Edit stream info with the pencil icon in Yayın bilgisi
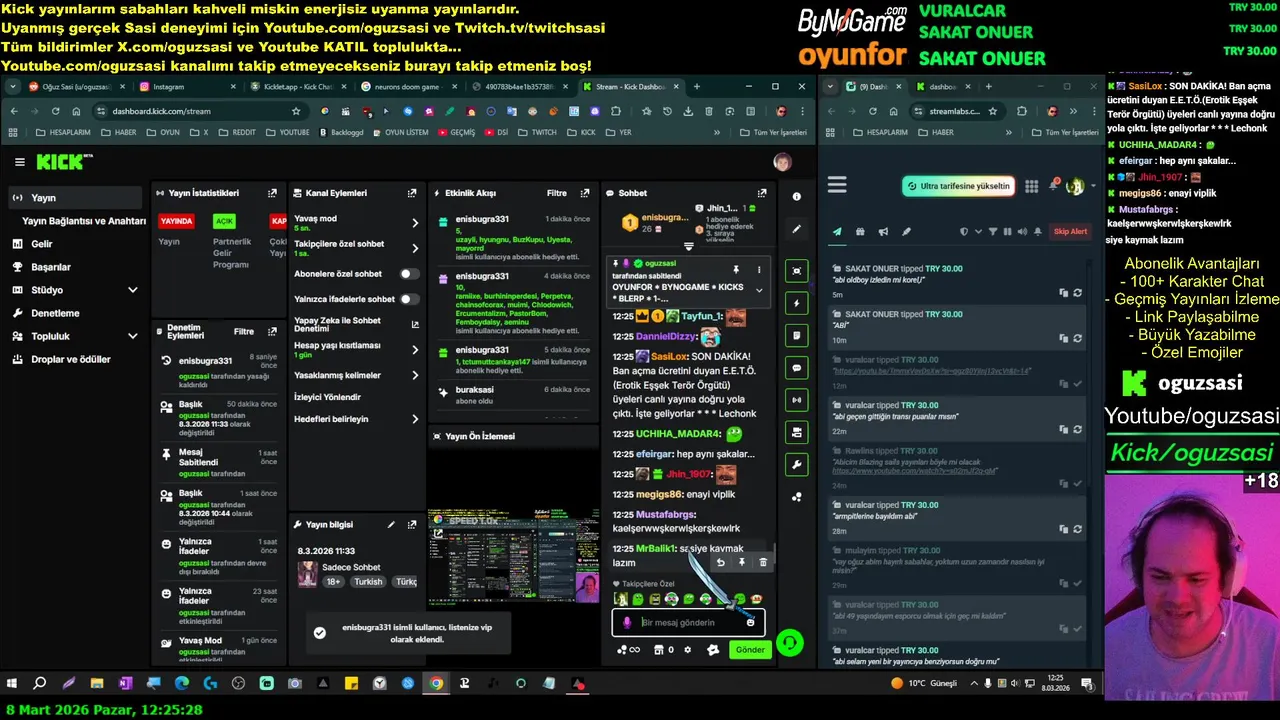This screenshot has width=1280, height=720. [x=391, y=524]
